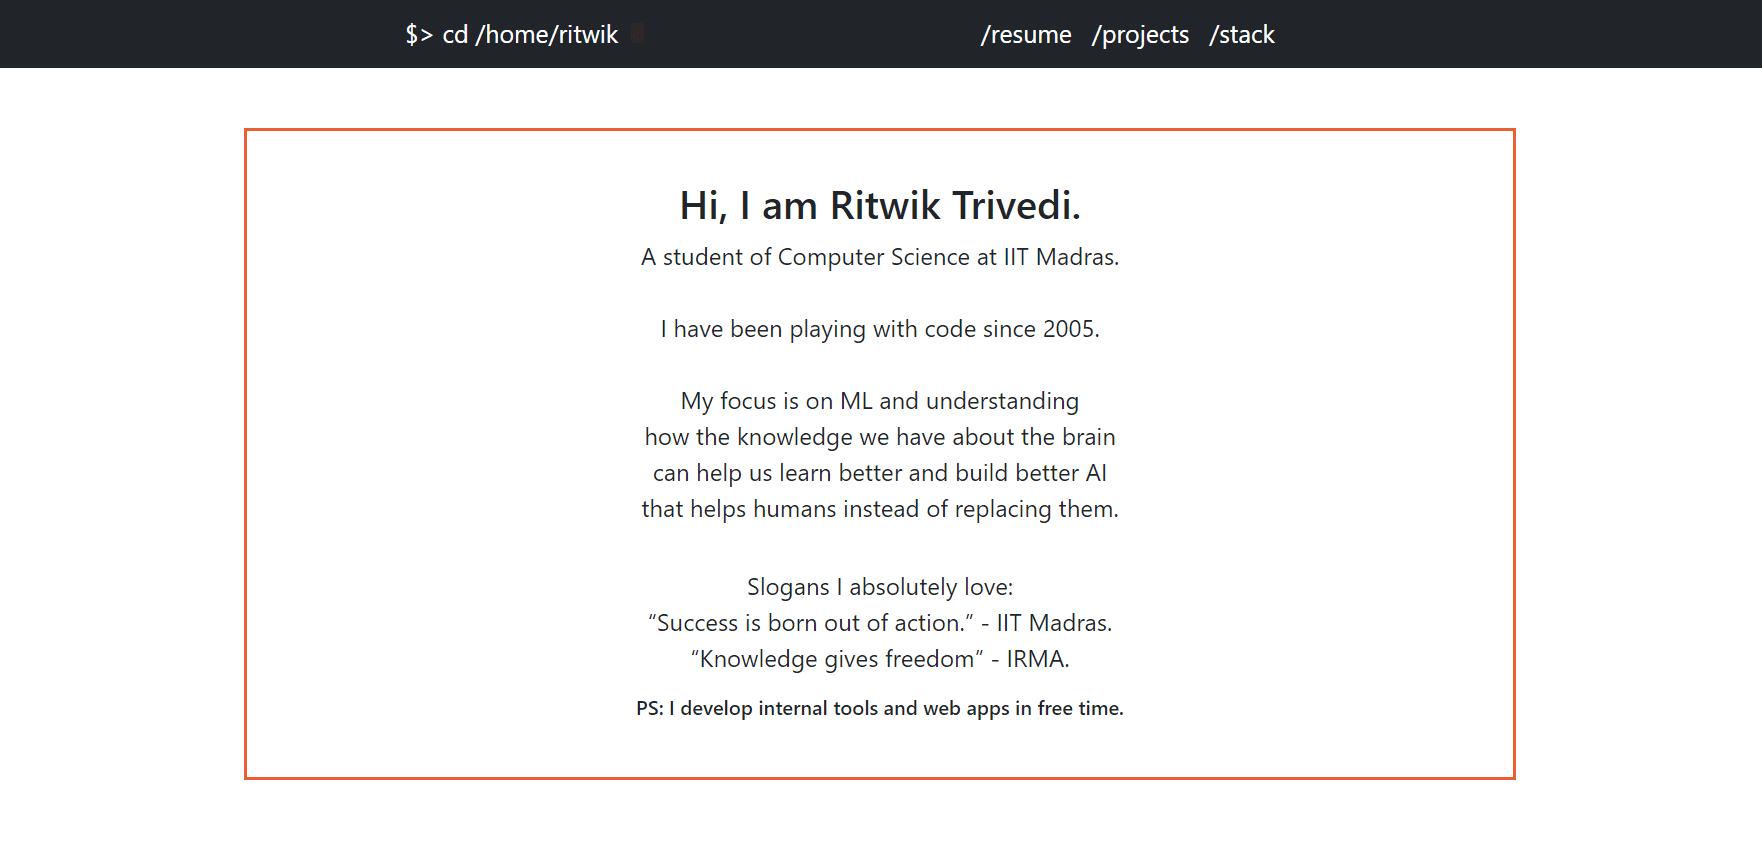This screenshot has width=1762, height=847.
Task: Click the "that helps humans instead" line
Action: pos(880,509)
